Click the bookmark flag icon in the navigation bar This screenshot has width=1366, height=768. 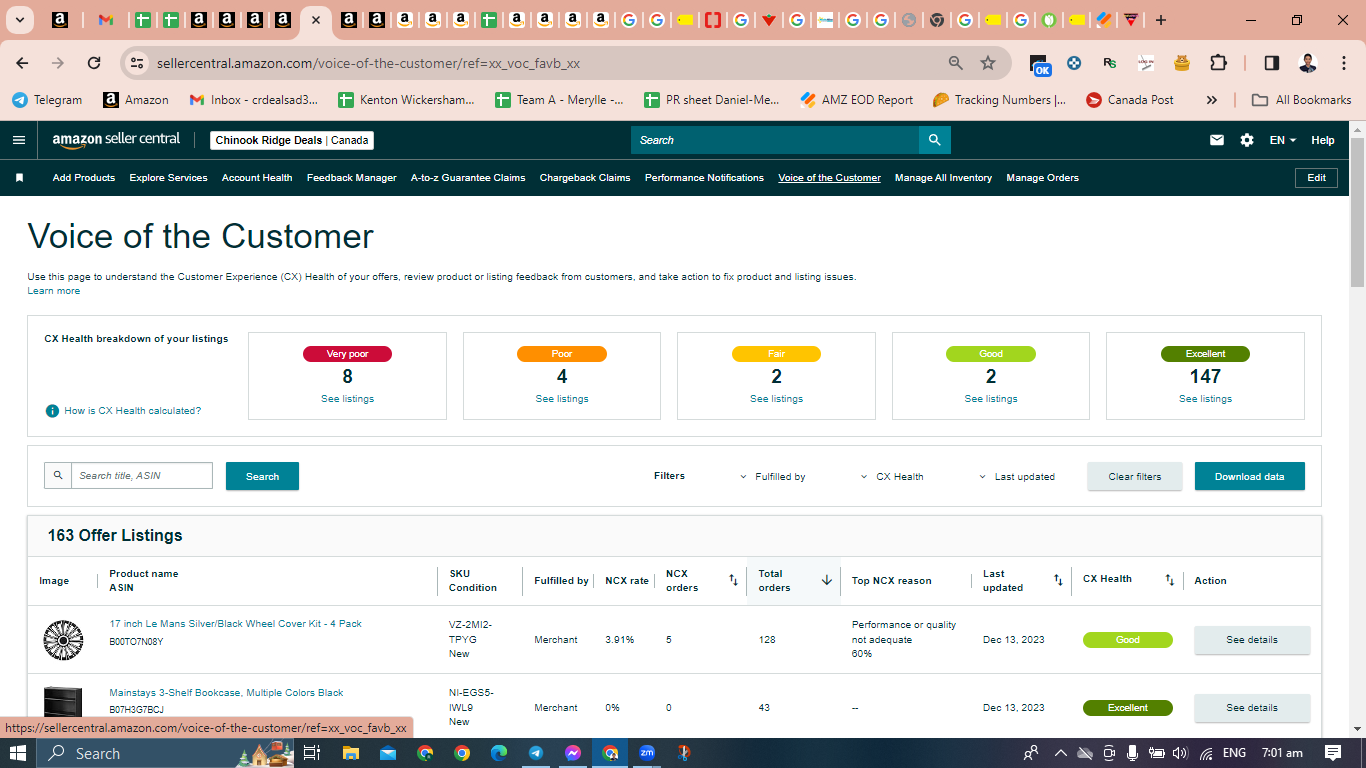pos(19,178)
